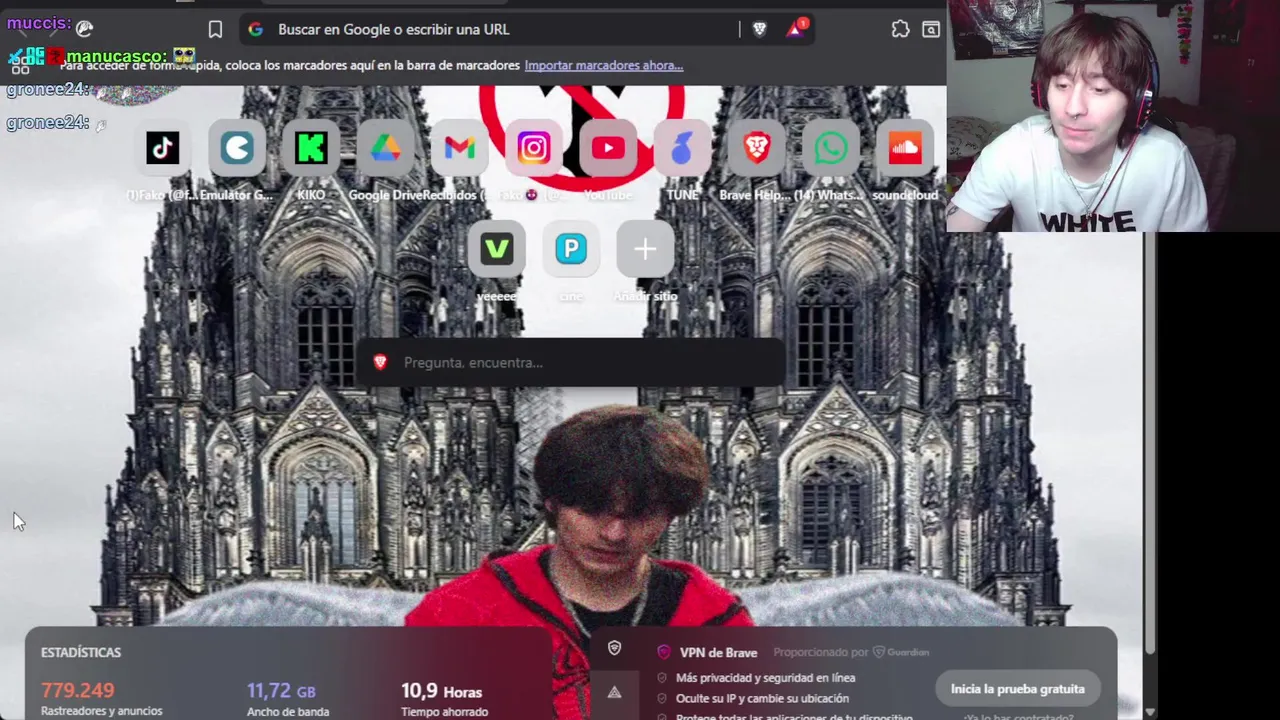Click the Guardian provider logo text
This screenshot has width=1280, height=720.
click(x=901, y=652)
